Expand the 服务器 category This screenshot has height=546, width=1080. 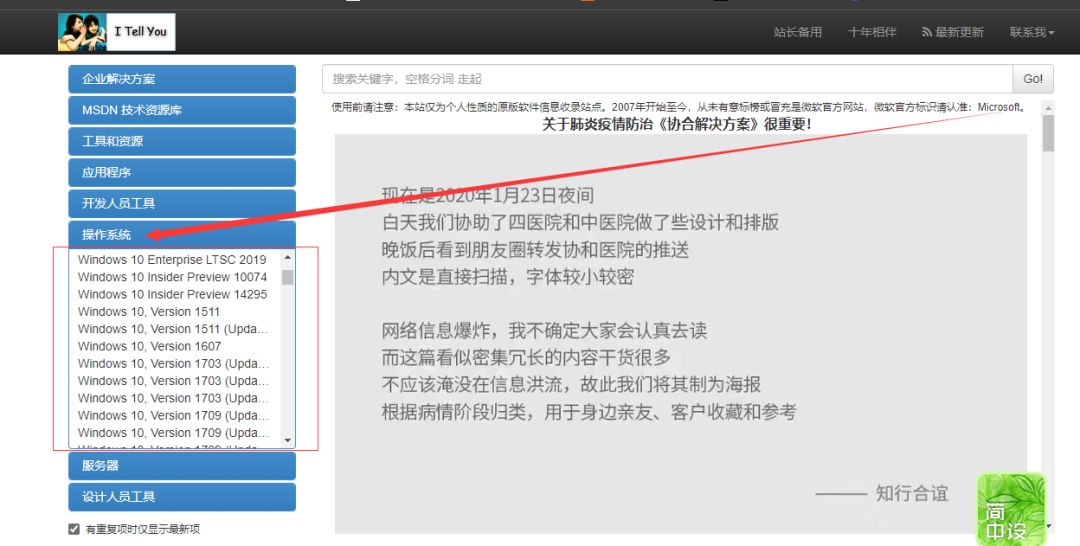(182, 466)
